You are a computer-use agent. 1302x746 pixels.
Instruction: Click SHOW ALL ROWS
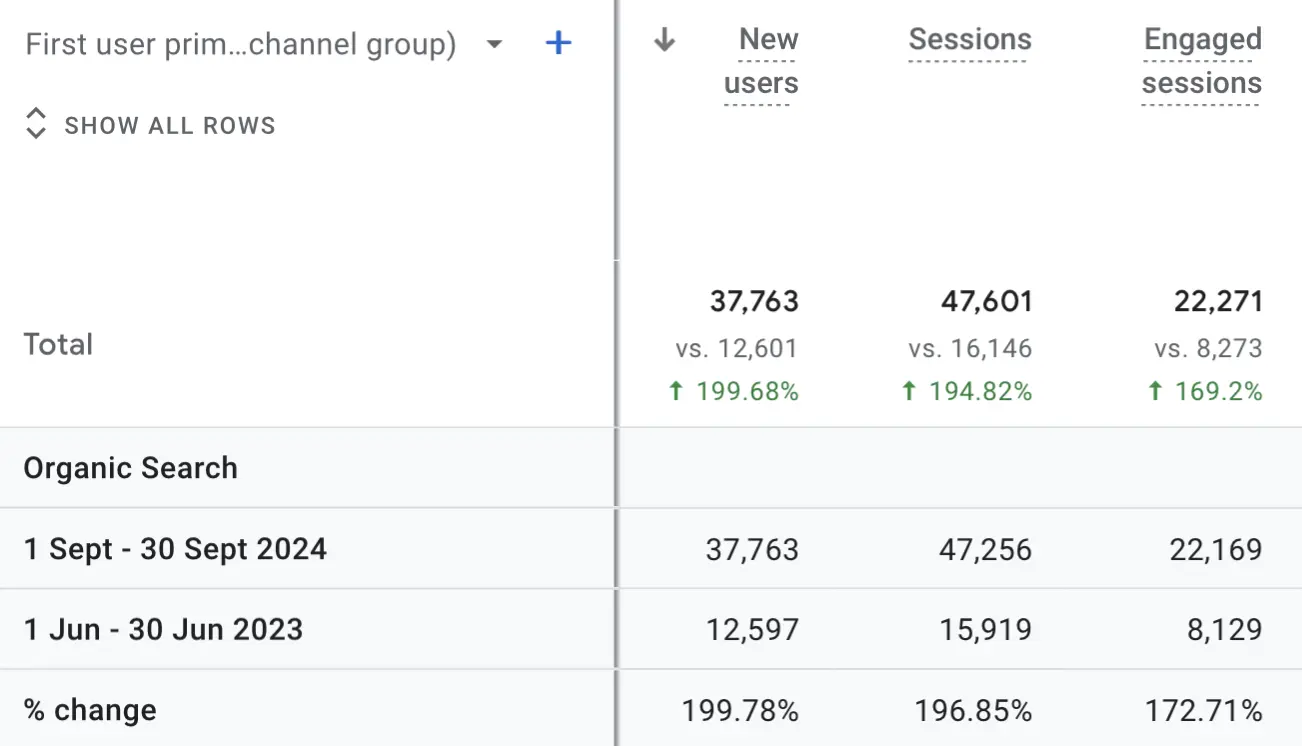(170, 126)
